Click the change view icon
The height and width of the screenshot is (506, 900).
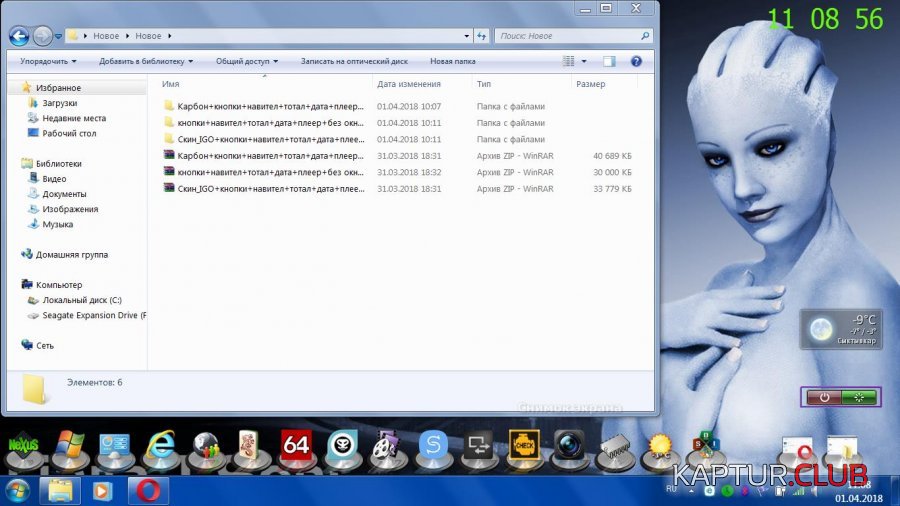569,61
